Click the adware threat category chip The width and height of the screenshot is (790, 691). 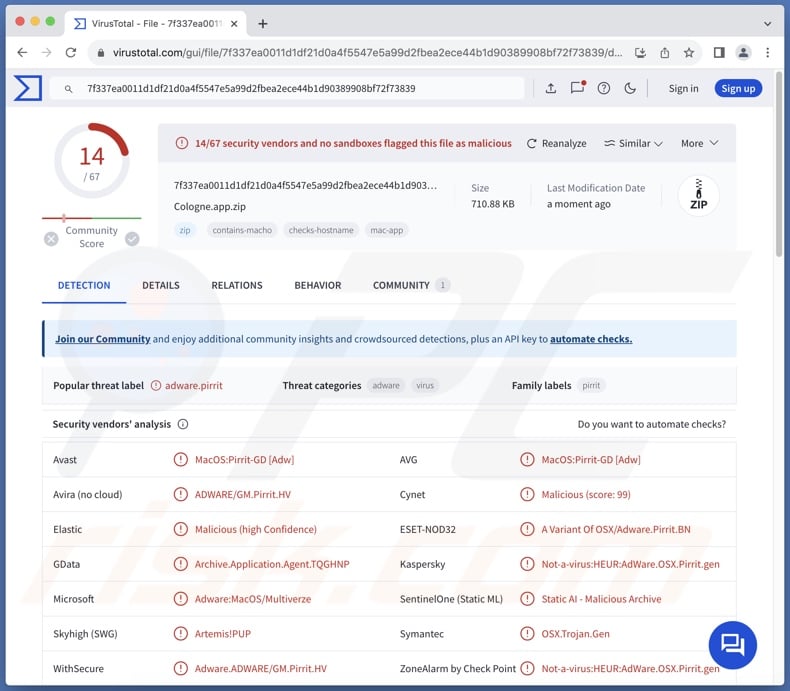pyautogui.click(x=386, y=385)
